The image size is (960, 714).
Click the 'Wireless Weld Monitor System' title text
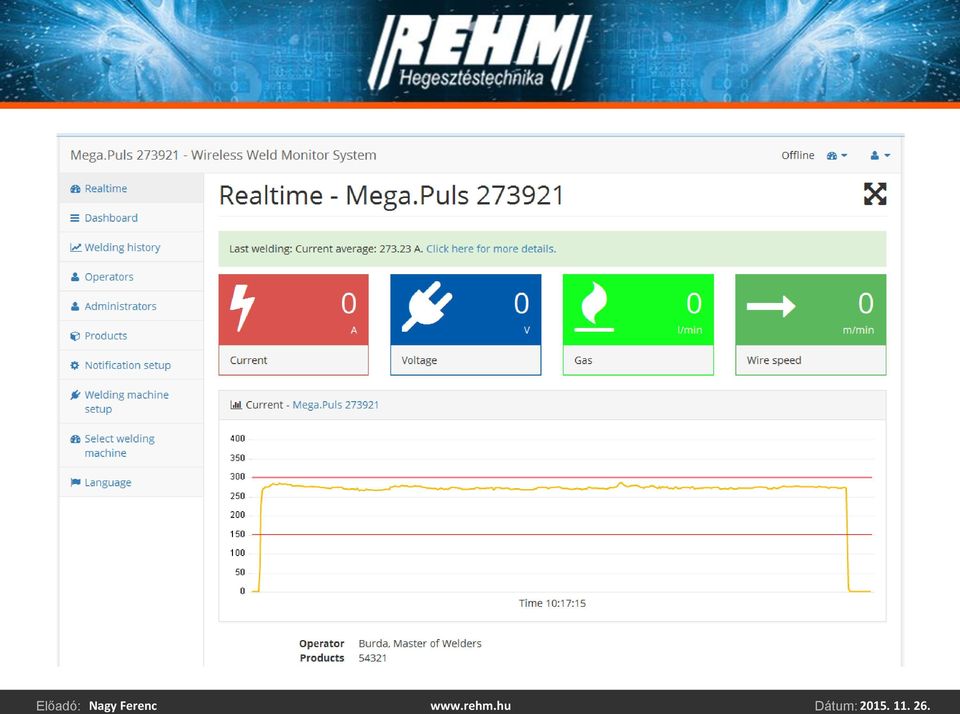pyautogui.click(x=283, y=155)
